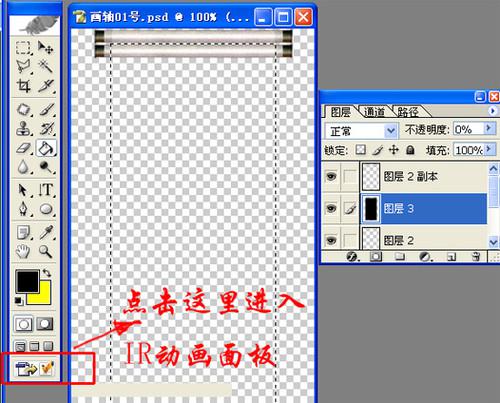Select the Move tool
The image size is (500, 403).
coord(45,48)
